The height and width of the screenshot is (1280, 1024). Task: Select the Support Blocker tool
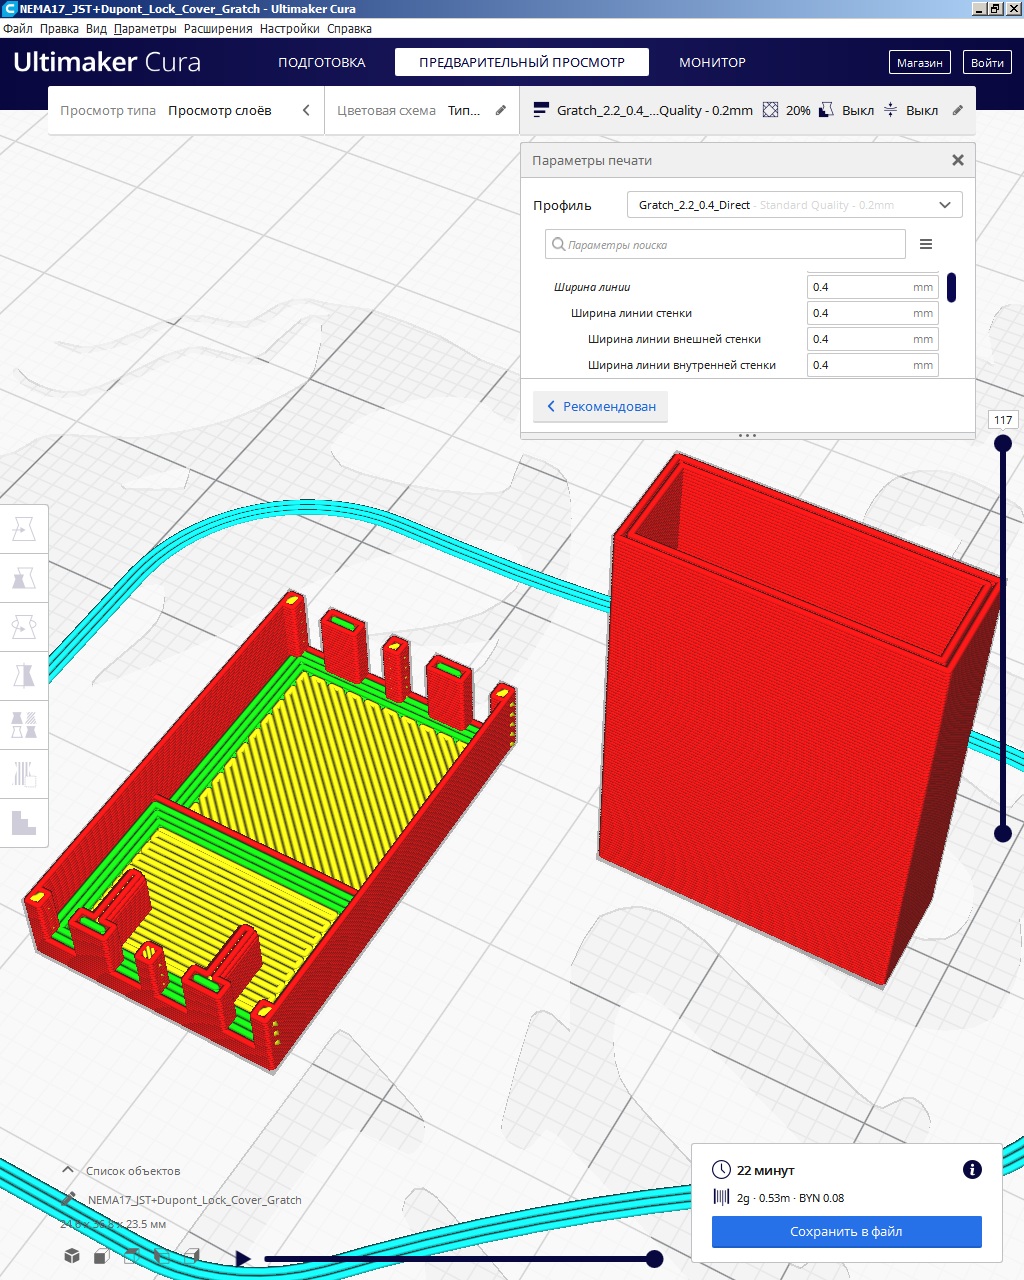tap(24, 774)
